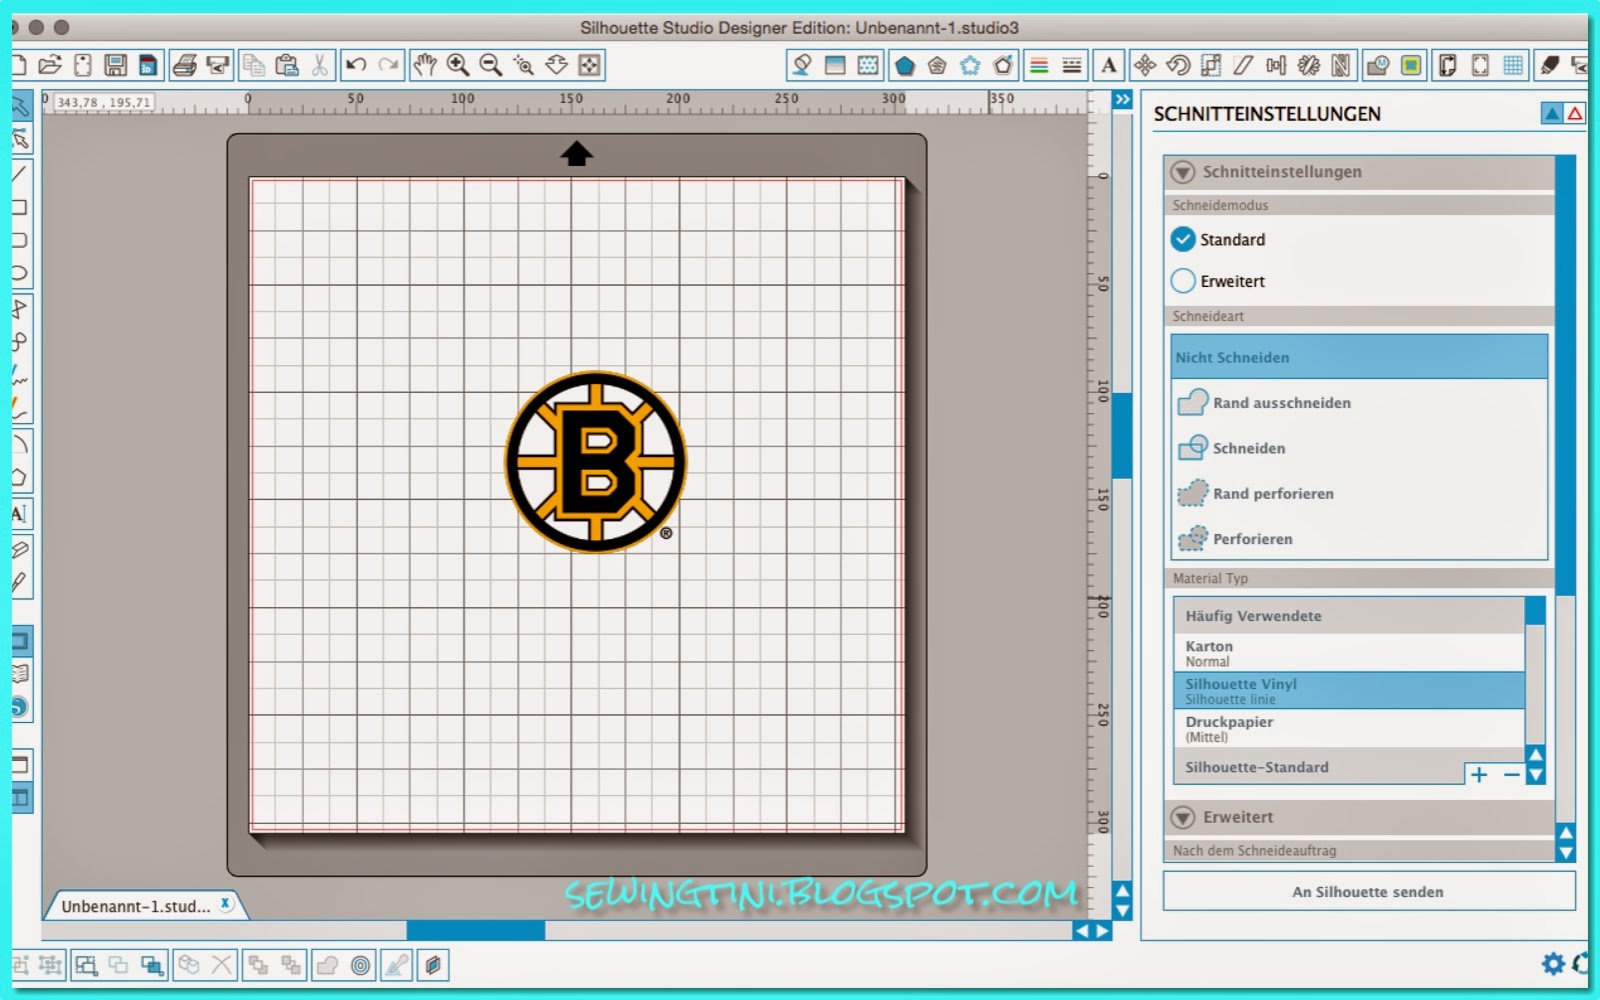The height and width of the screenshot is (1000, 1600).
Task: Zoom out with the minus magnifier
Action: 491,66
